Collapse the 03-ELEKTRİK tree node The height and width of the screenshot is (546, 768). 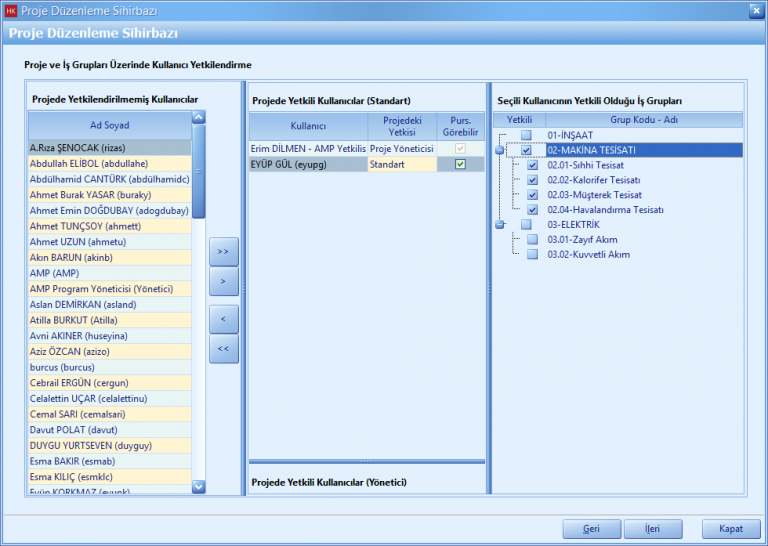coord(499,225)
